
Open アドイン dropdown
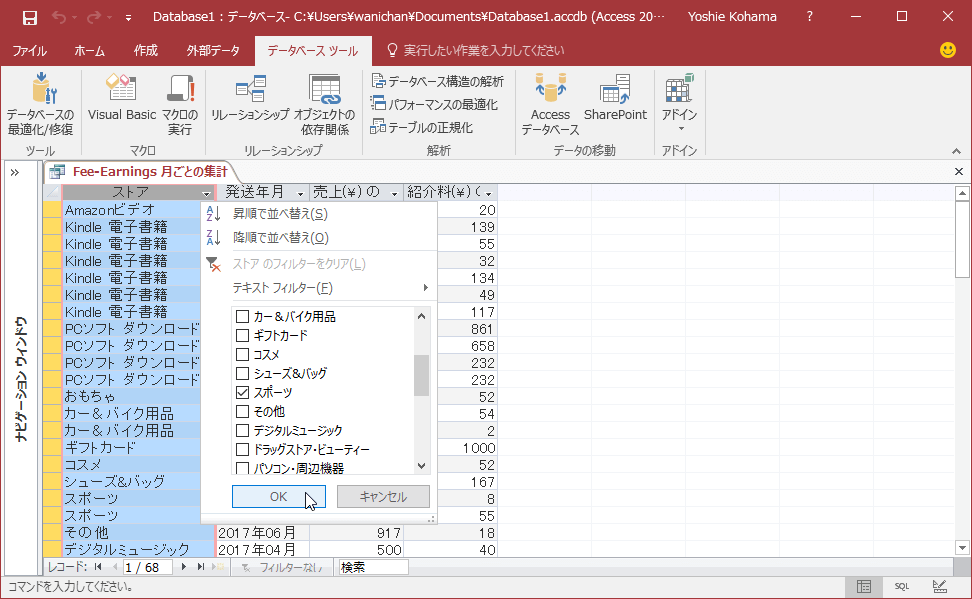pyautogui.click(x=679, y=103)
